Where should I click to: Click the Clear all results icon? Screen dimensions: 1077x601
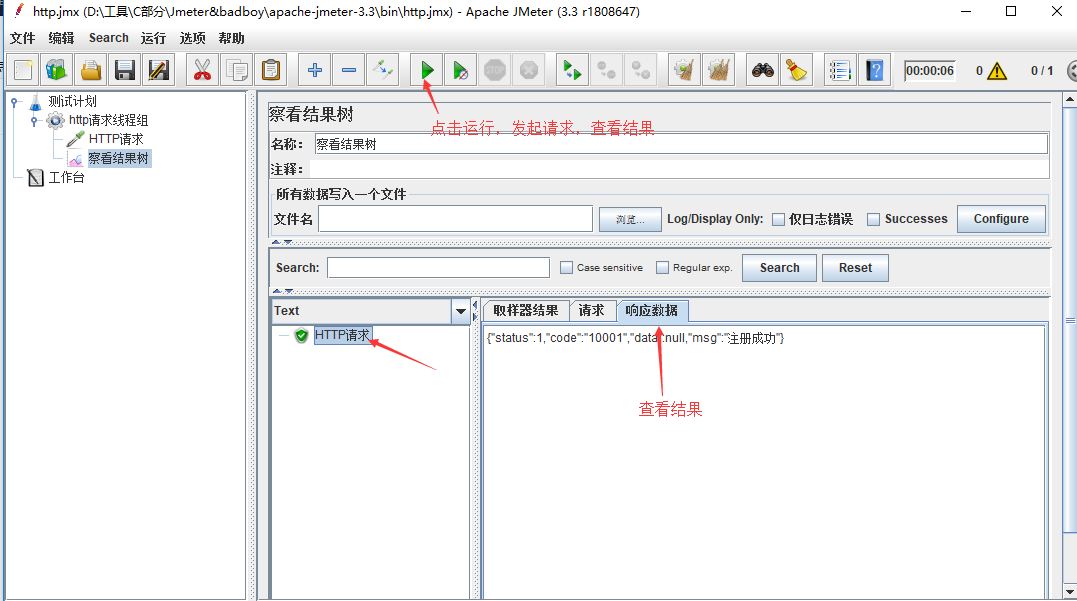pyautogui.click(x=718, y=70)
